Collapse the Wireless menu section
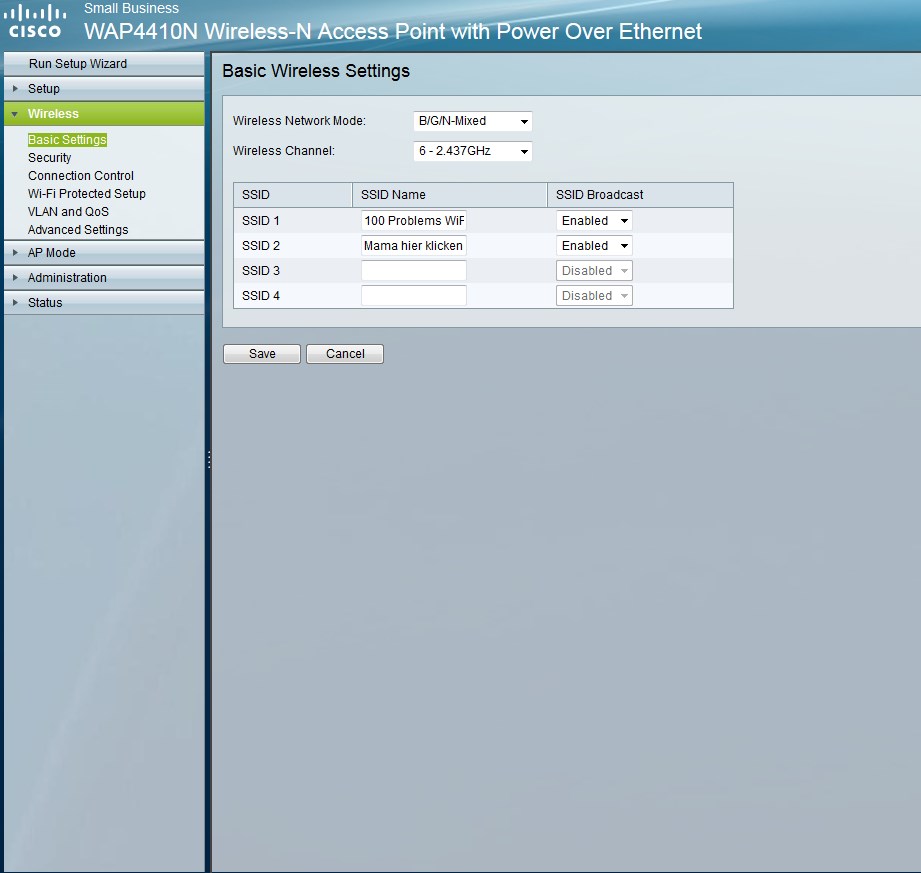The image size is (921, 873). (103, 113)
